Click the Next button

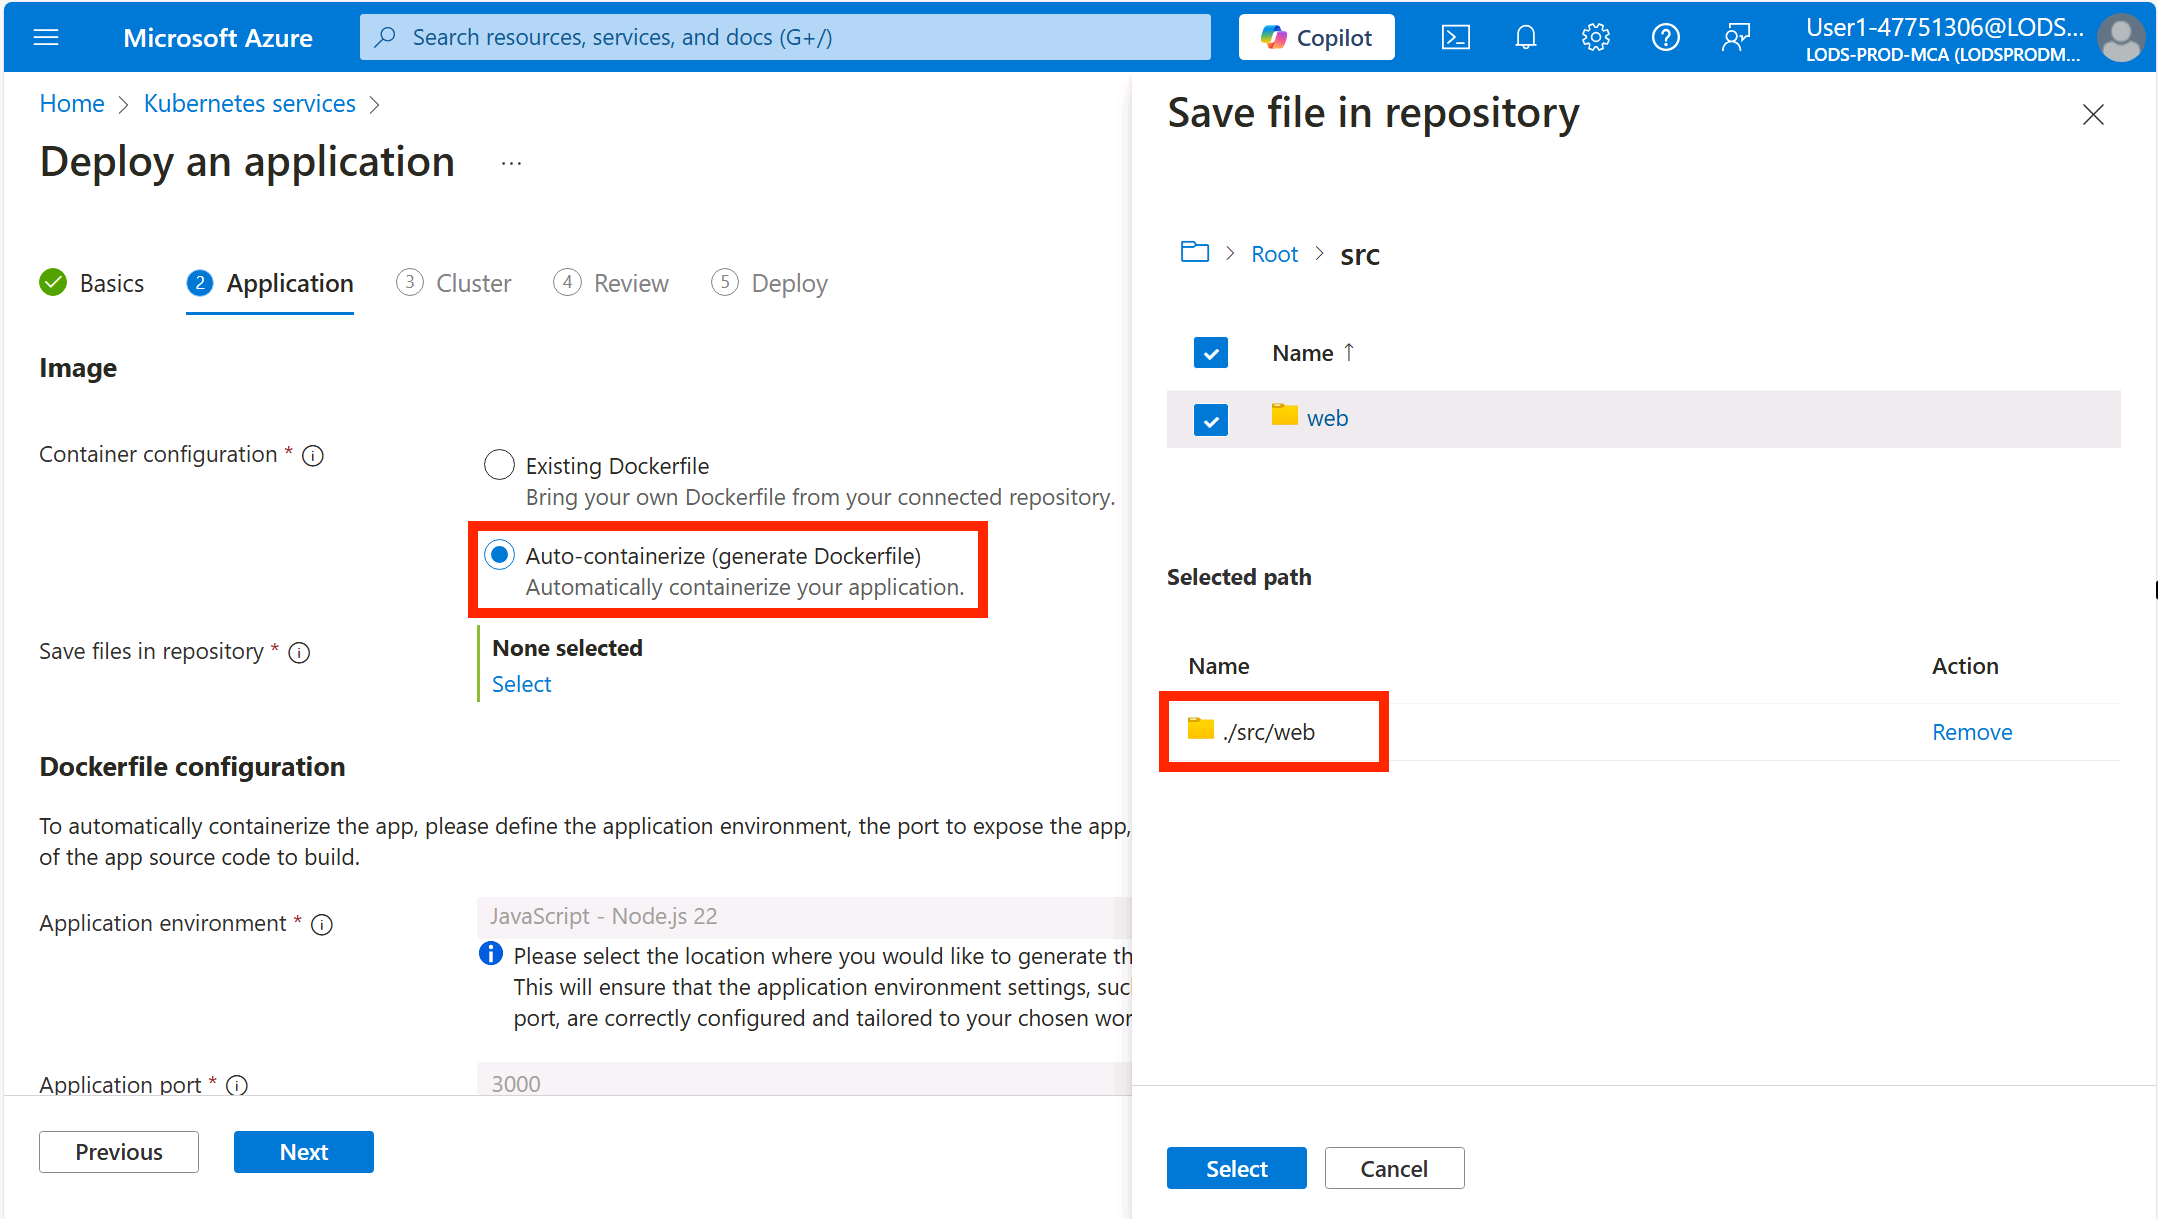[x=304, y=1152]
